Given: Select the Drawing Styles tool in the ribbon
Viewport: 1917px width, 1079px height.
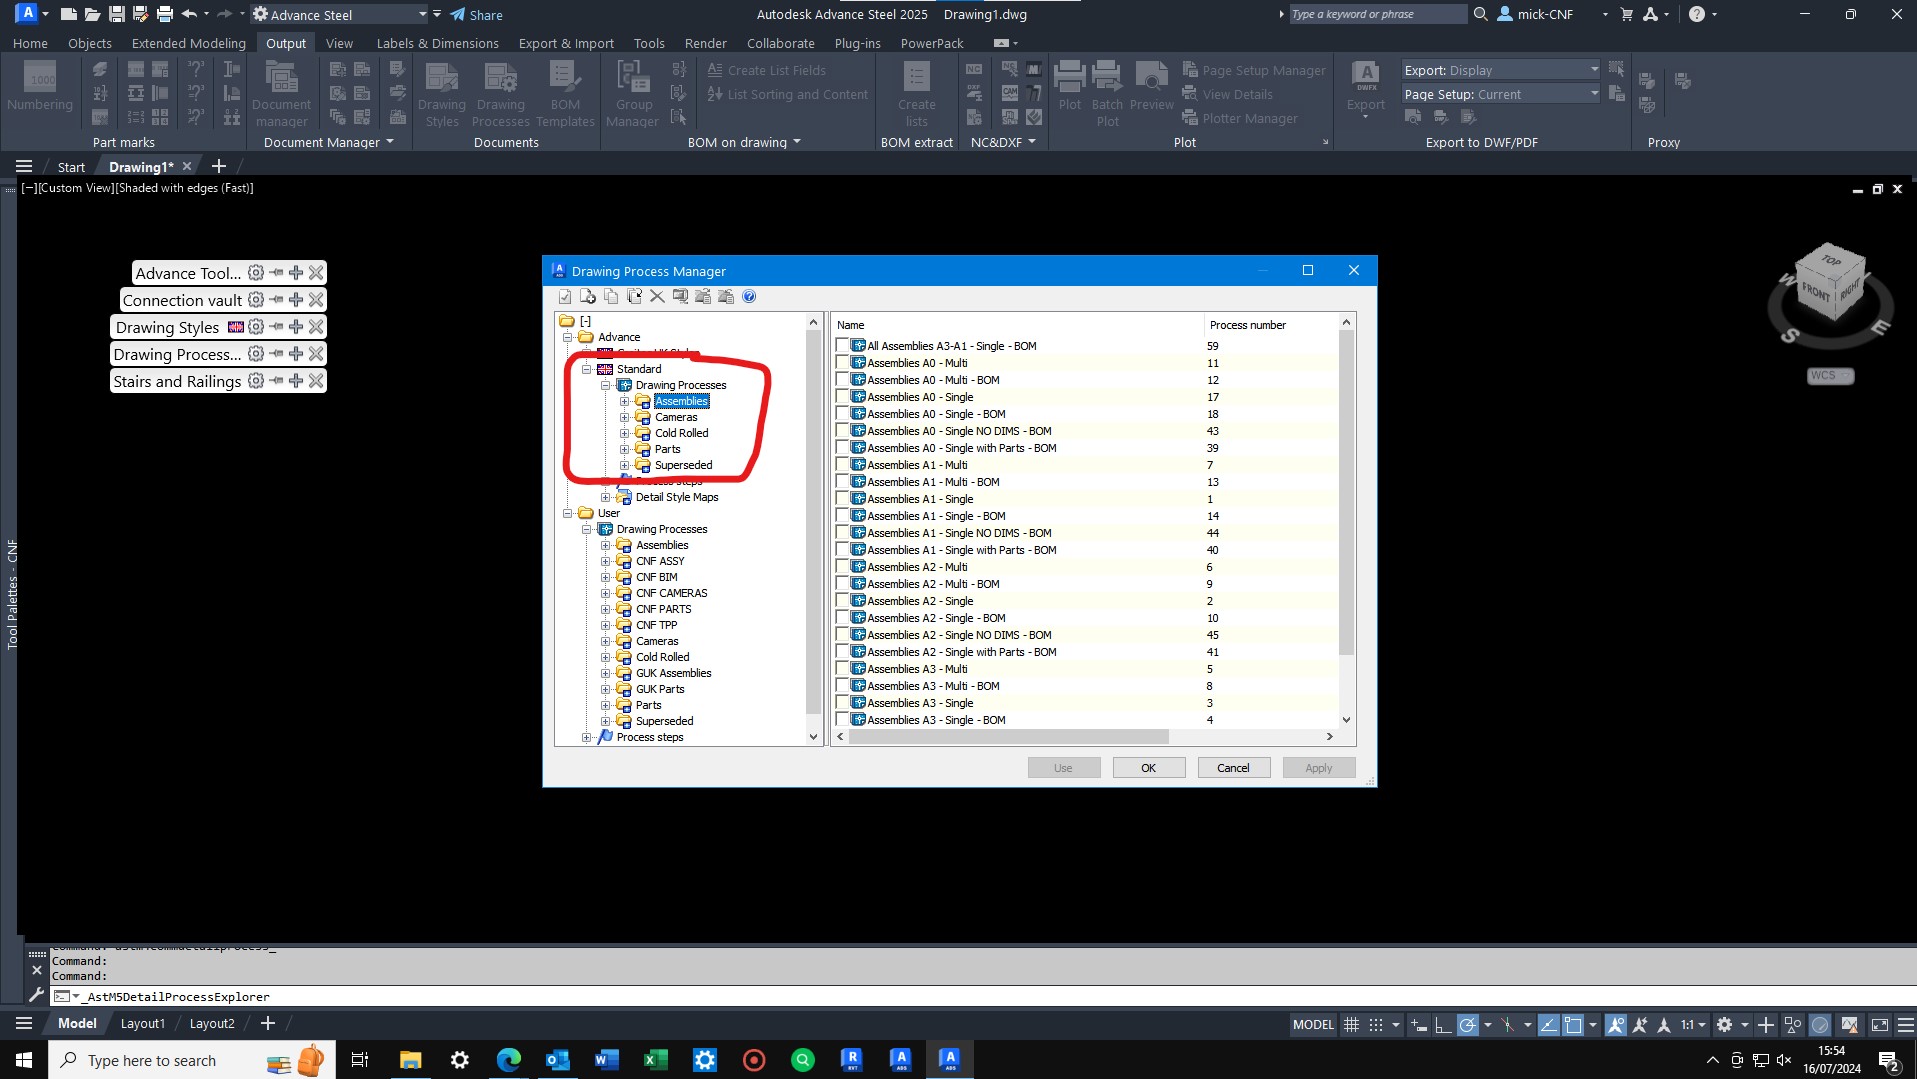Looking at the screenshot, I should [x=442, y=92].
